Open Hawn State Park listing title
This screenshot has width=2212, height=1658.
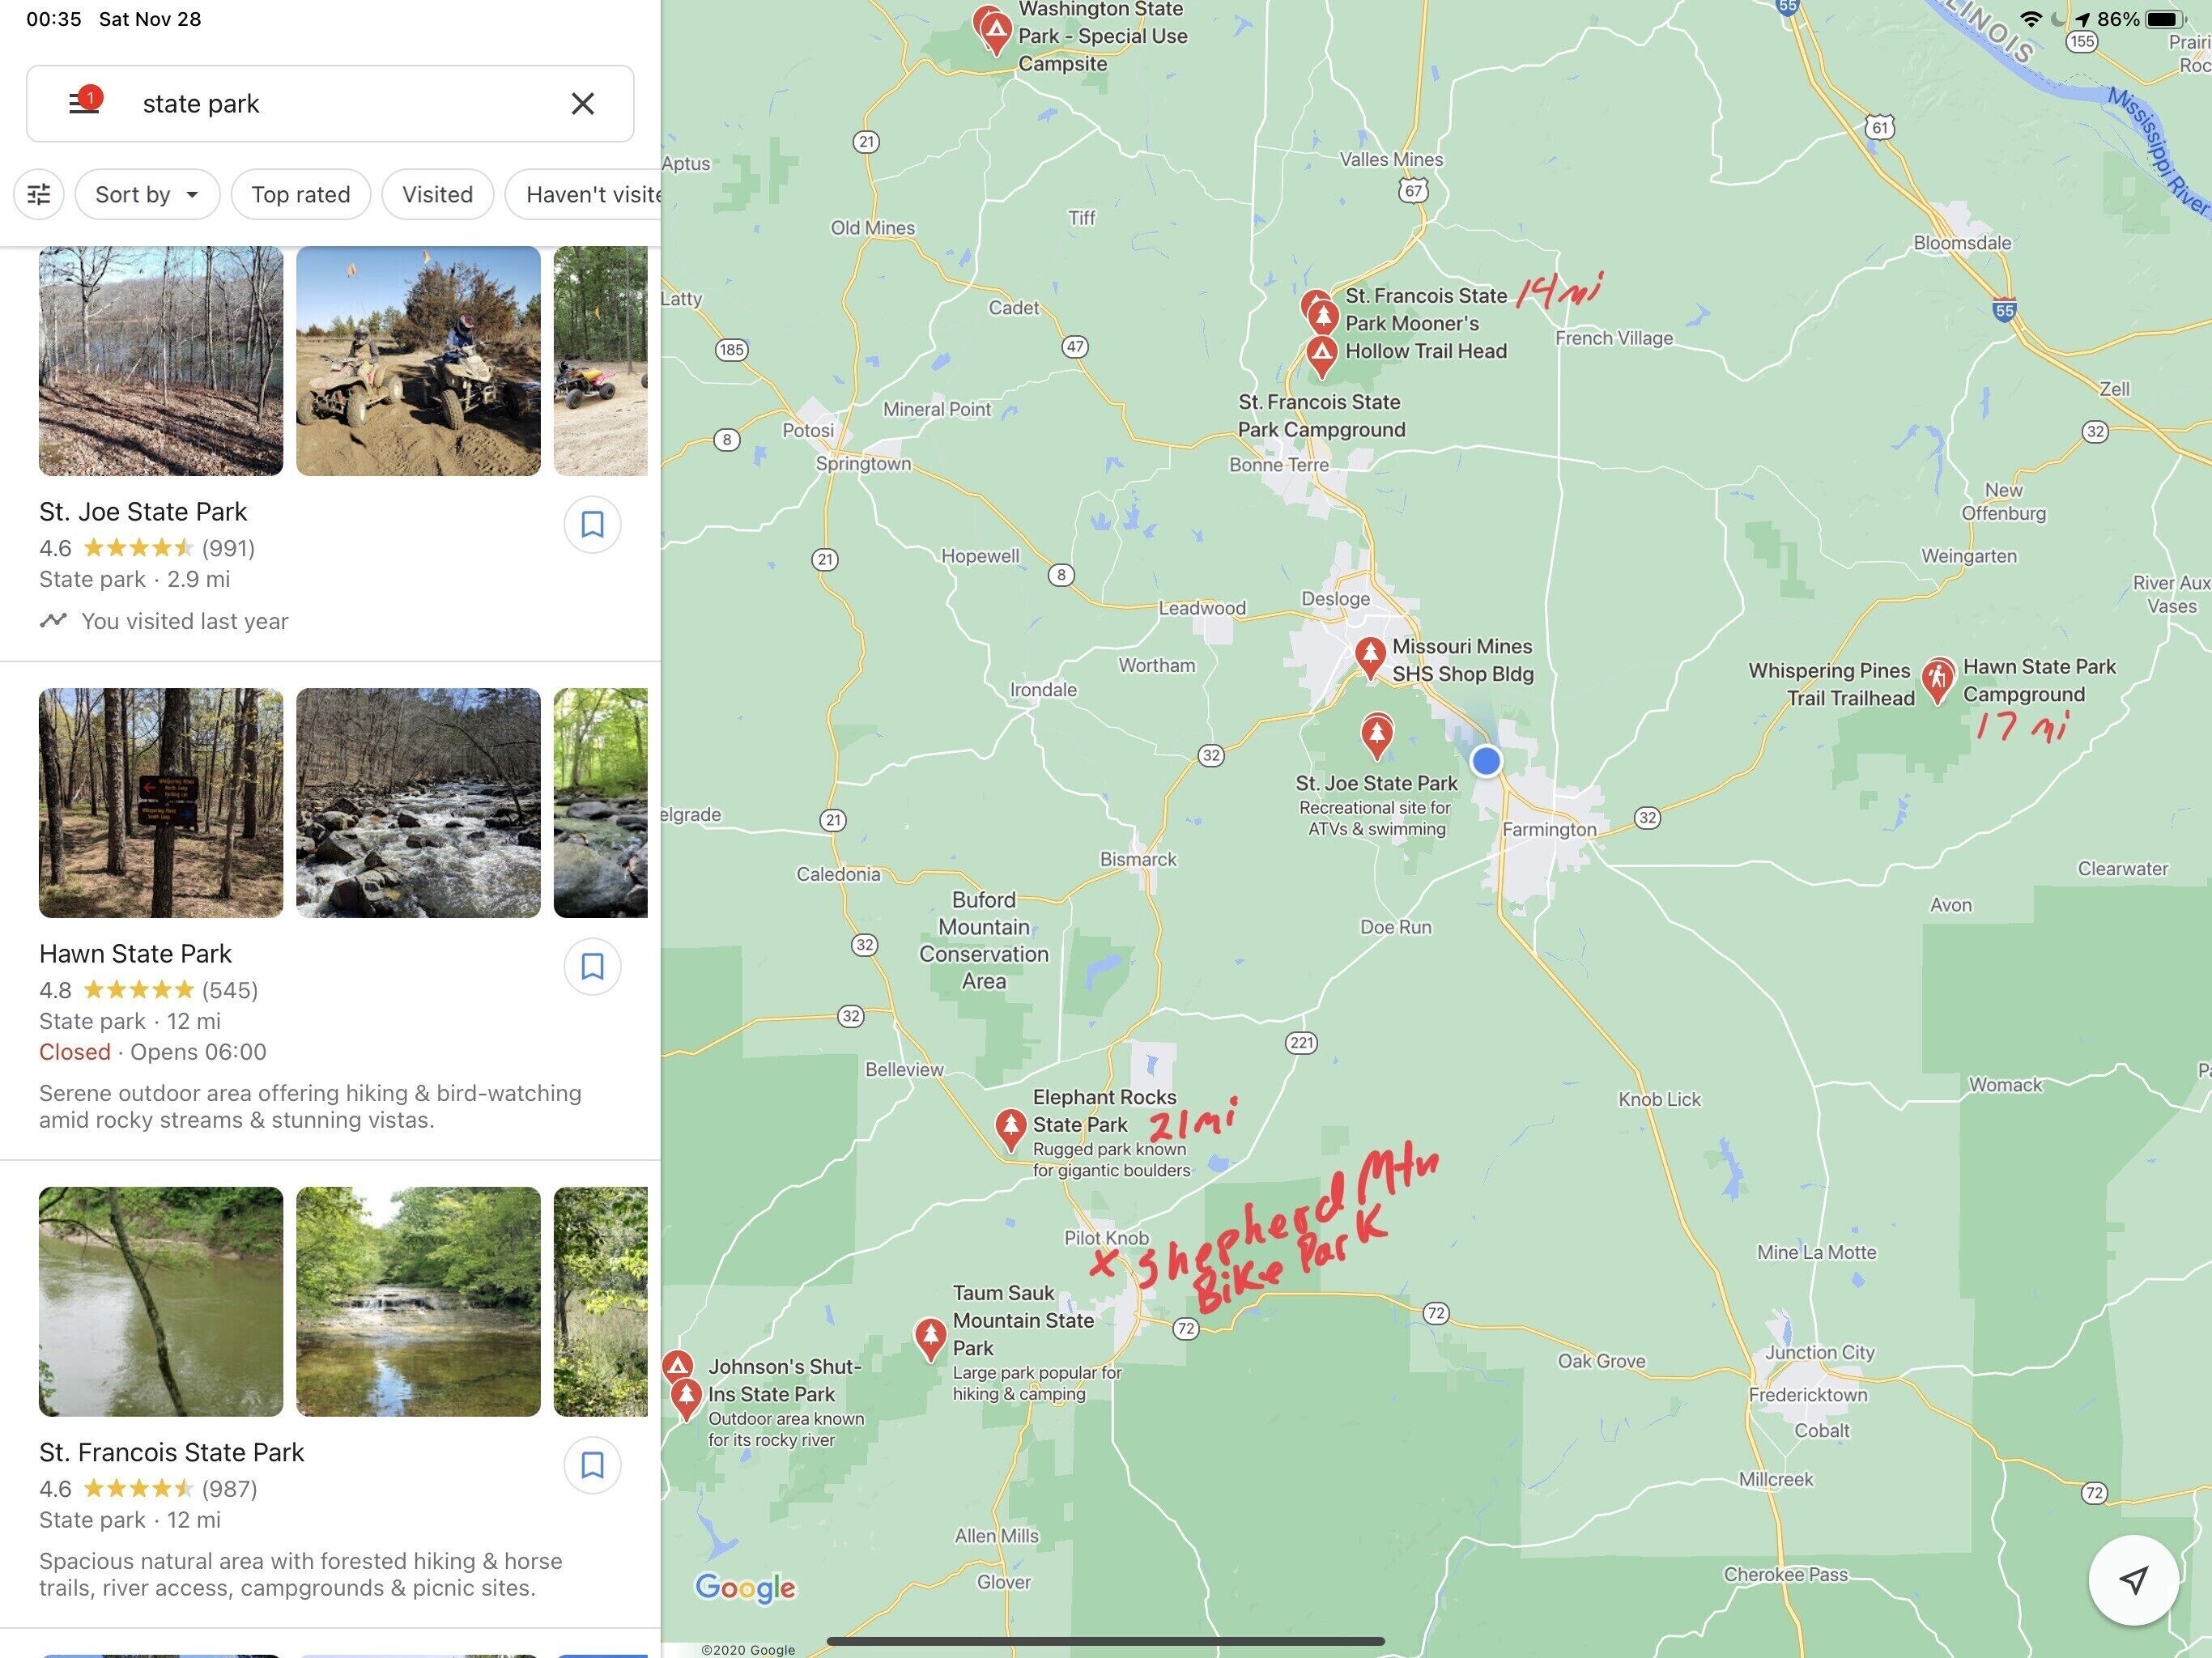pos(135,953)
